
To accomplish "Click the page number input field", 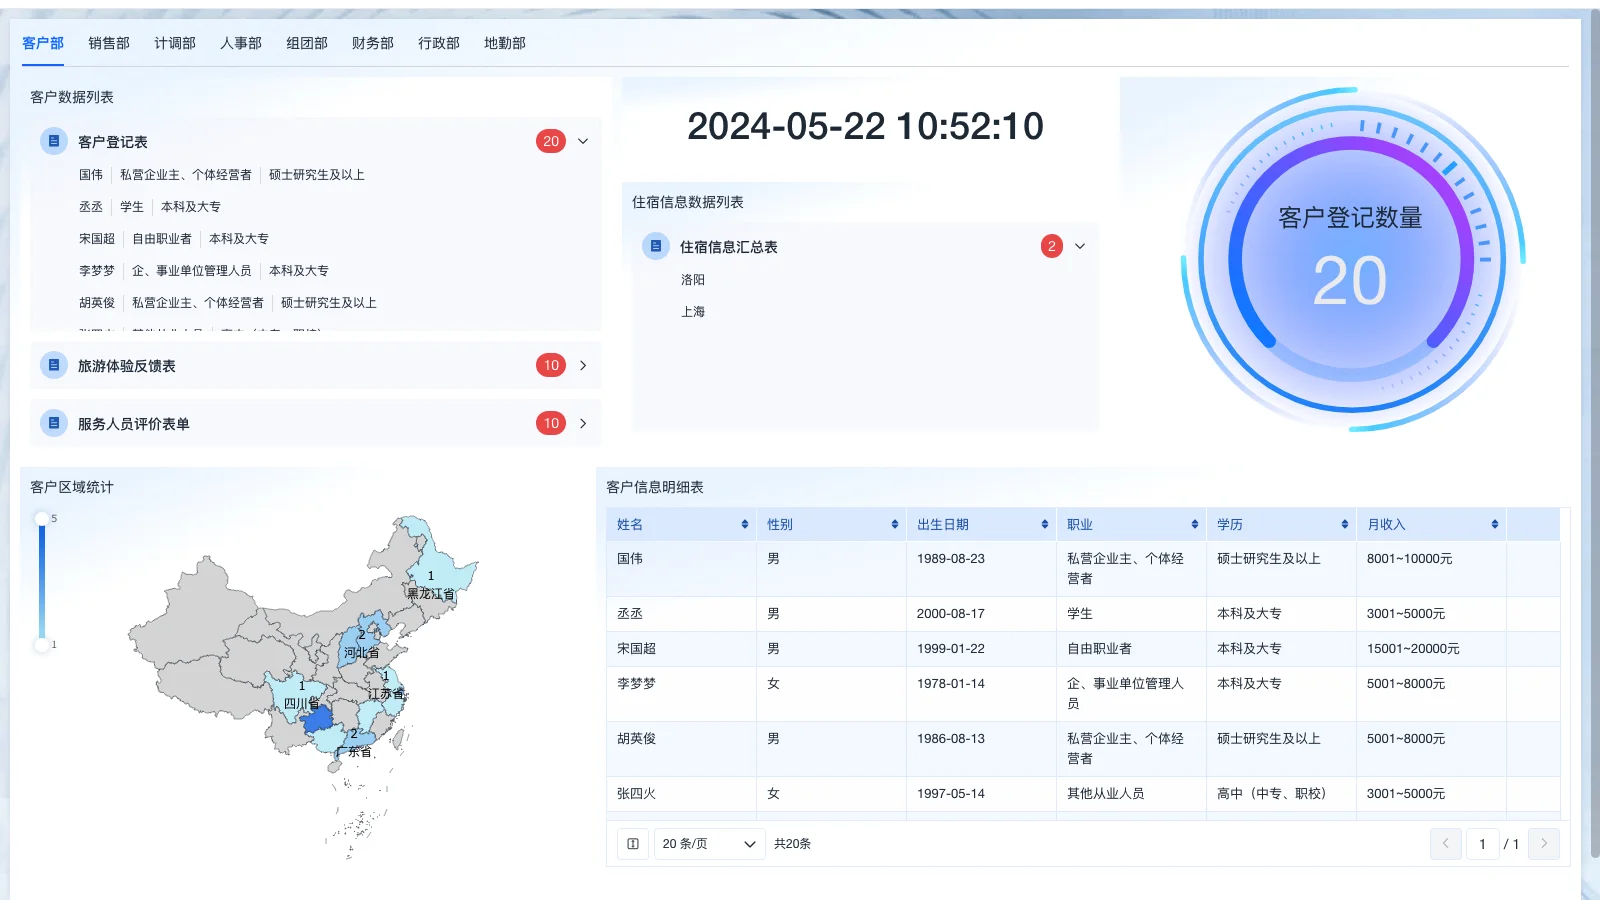I will 1483,843.
